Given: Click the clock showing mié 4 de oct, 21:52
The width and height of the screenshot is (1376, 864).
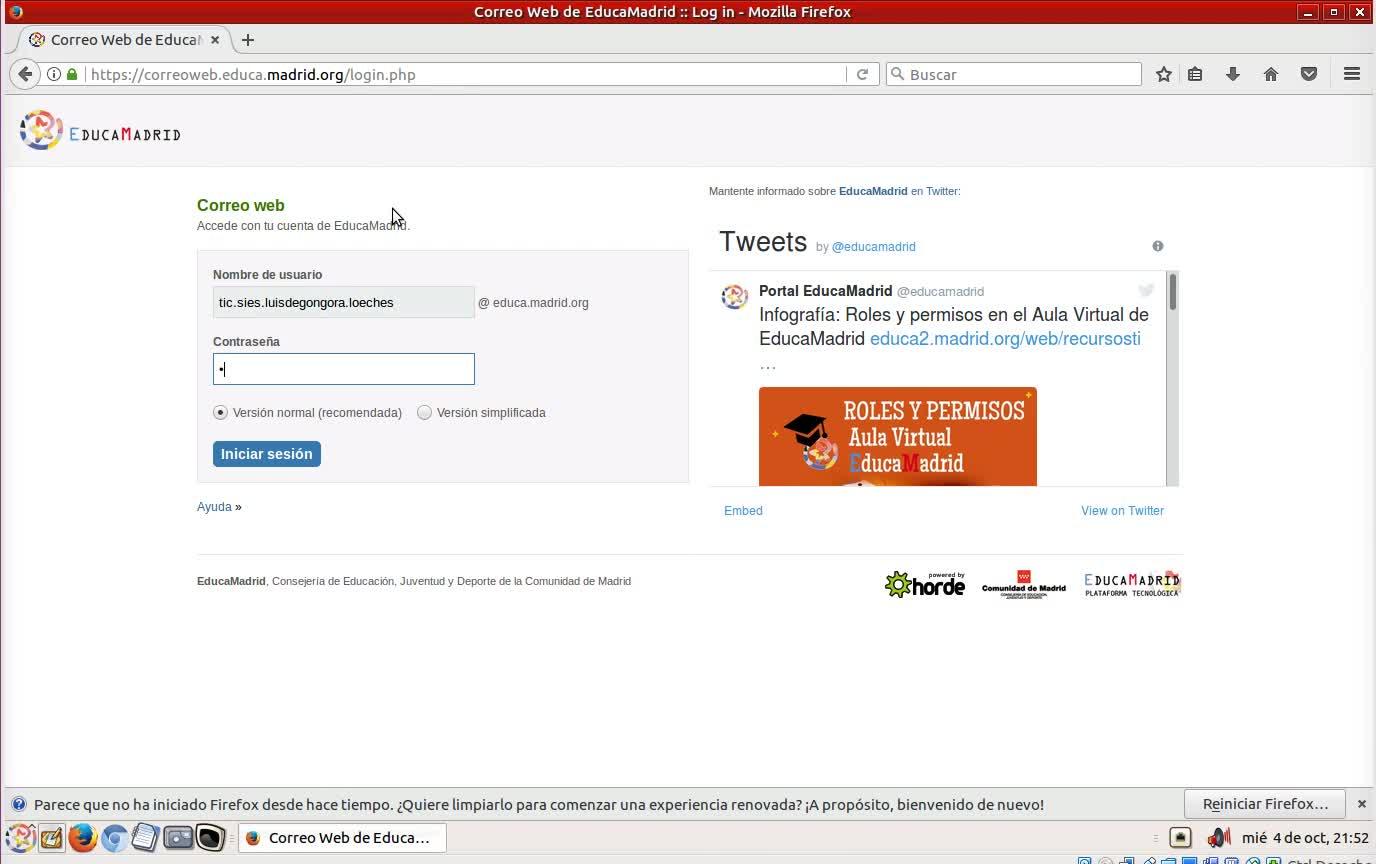Looking at the screenshot, I should coord(1305,838).
